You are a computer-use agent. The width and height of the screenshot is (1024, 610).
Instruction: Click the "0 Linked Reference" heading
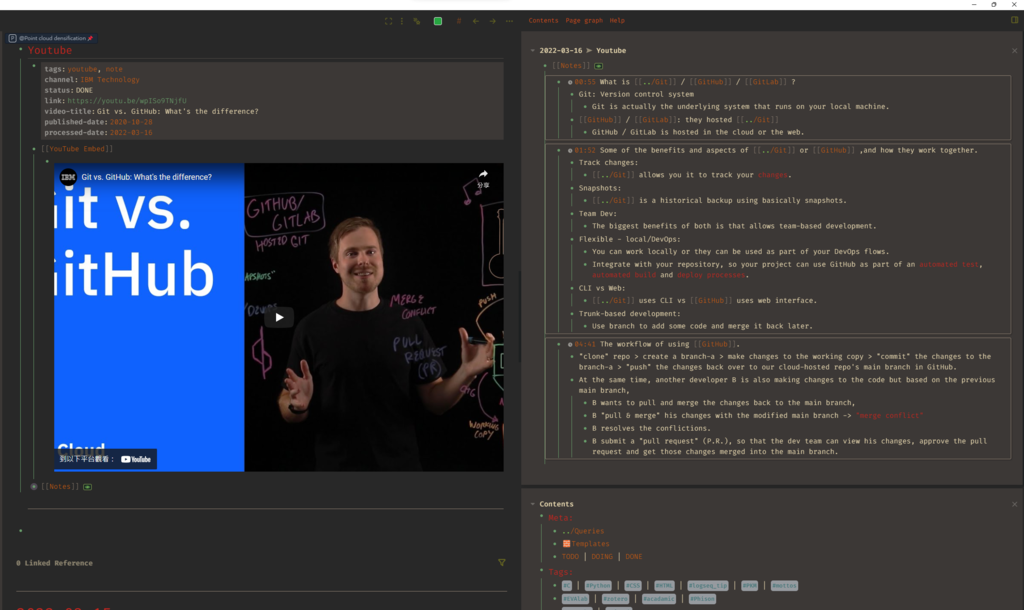[54, 563]
